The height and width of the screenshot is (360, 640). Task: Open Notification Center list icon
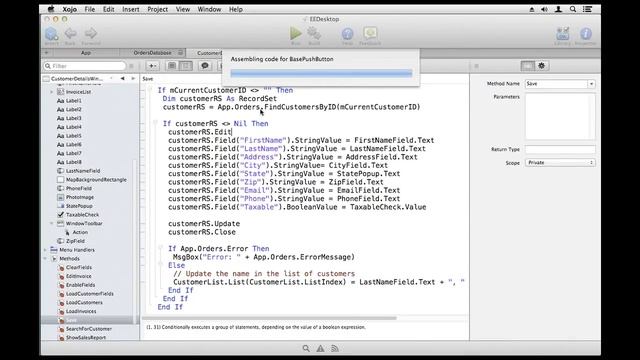587,9
